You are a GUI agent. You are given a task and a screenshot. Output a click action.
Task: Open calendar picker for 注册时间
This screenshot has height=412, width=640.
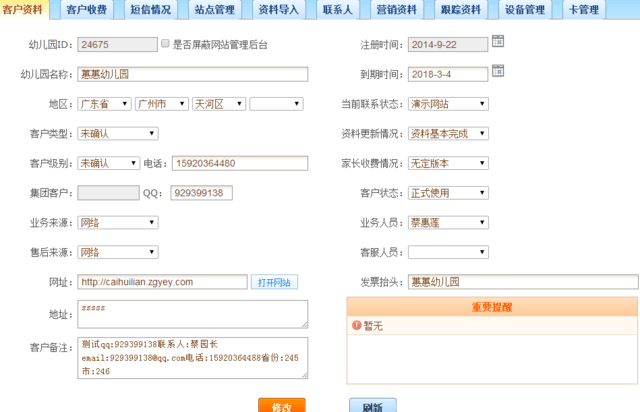coord(498,41)
